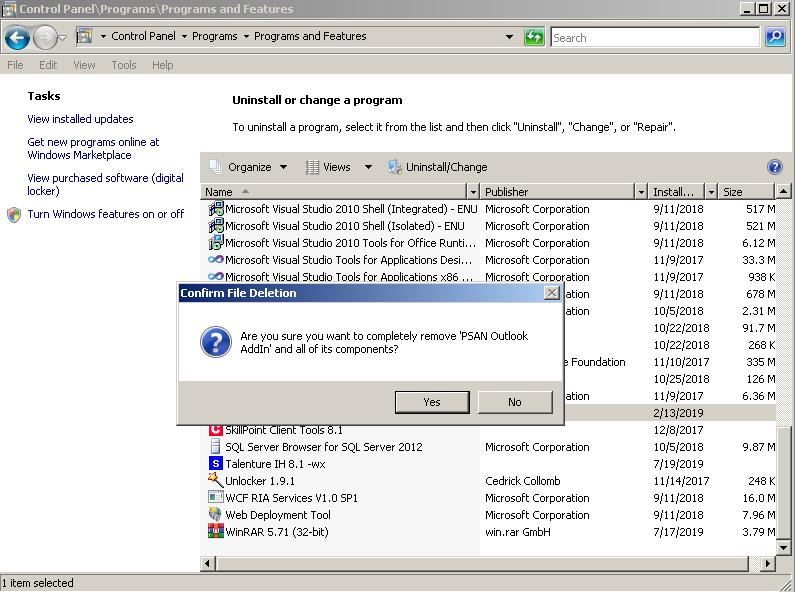Open the Install column filter dropdown
The height and width of the screenshot is (592, 795).
711,192
